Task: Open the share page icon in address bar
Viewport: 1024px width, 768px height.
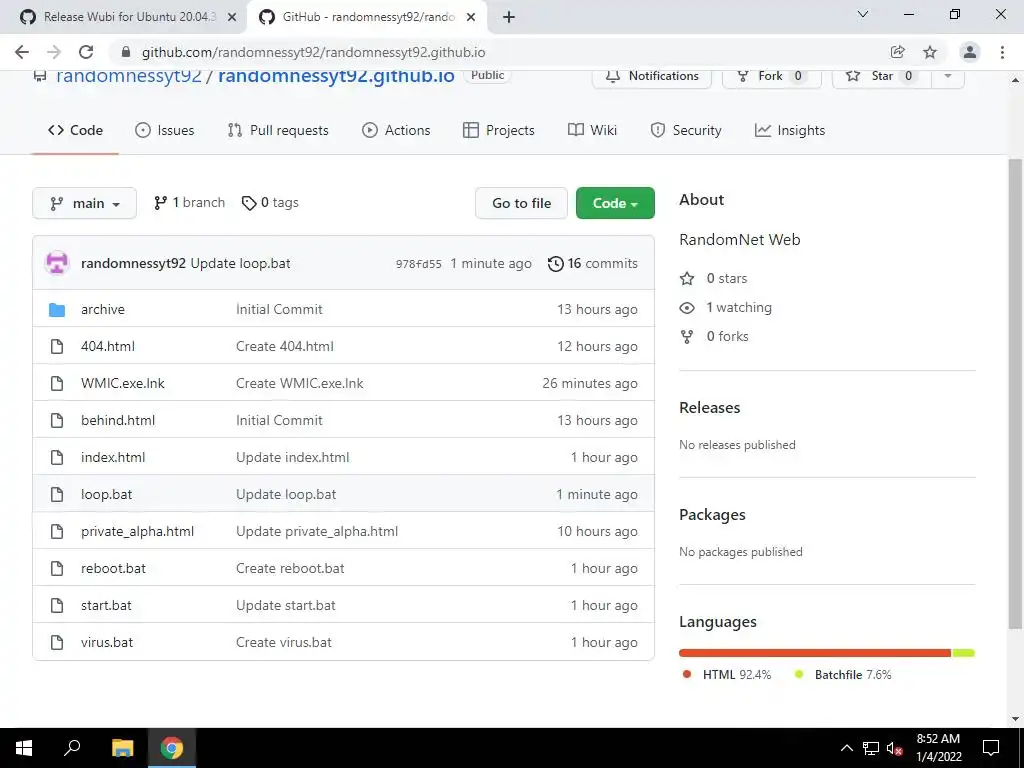Action: [x=898, y=52]
